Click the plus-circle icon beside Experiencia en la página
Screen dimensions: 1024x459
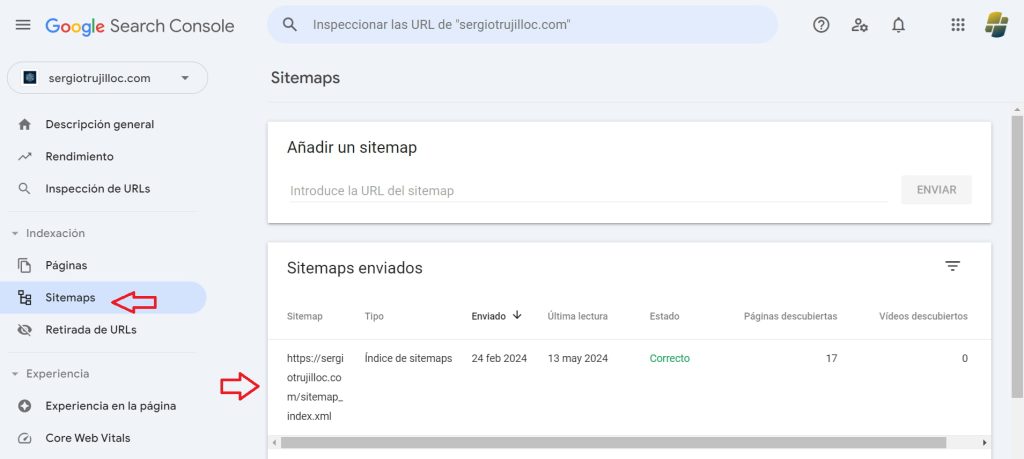(25, 406)
